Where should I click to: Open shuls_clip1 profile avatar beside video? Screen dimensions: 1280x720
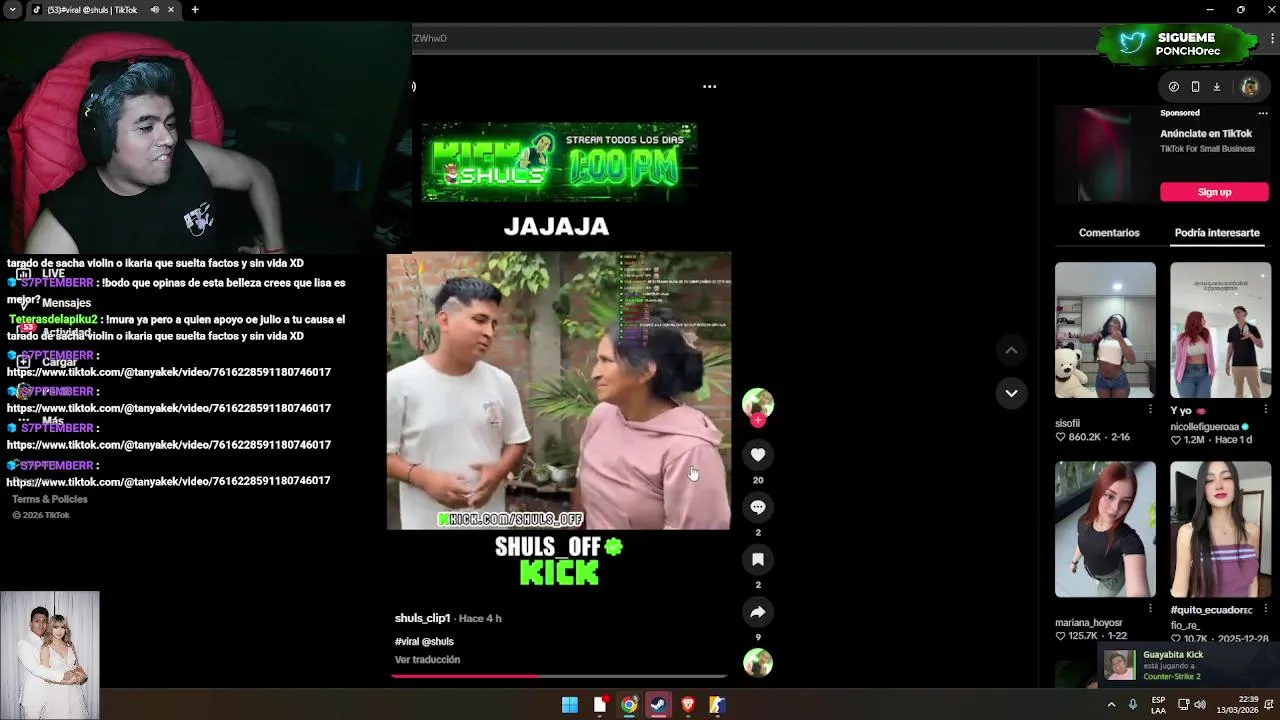(758, 403)
